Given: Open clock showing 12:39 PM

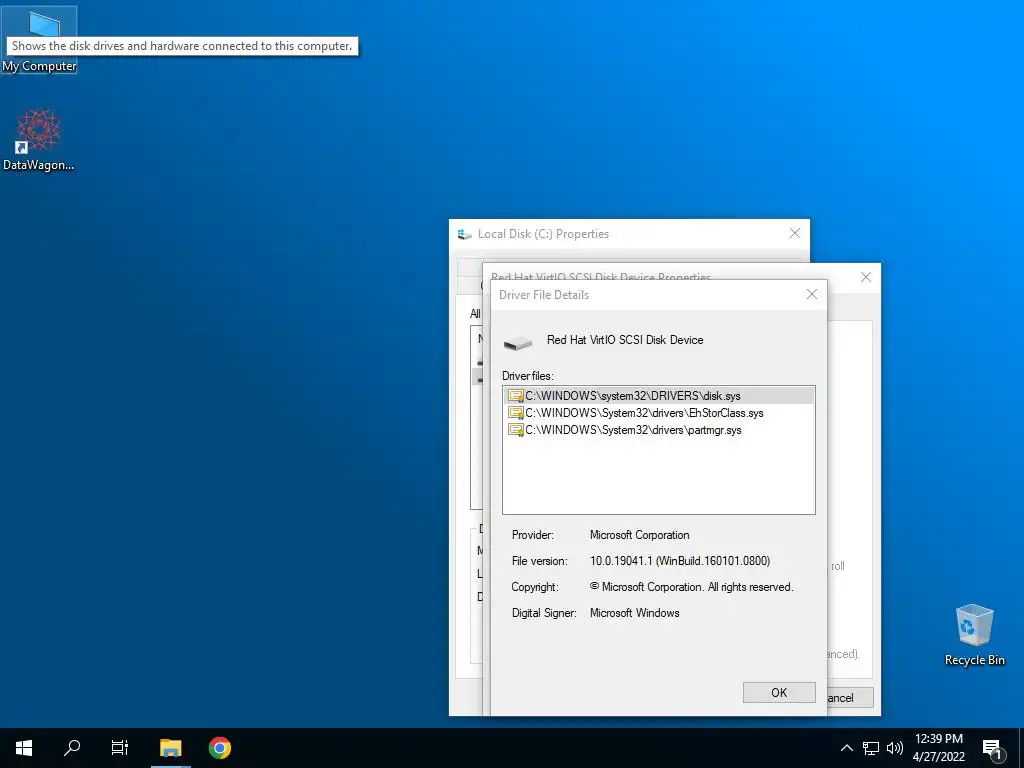Looking at the screenshot, I should [938, 748].
